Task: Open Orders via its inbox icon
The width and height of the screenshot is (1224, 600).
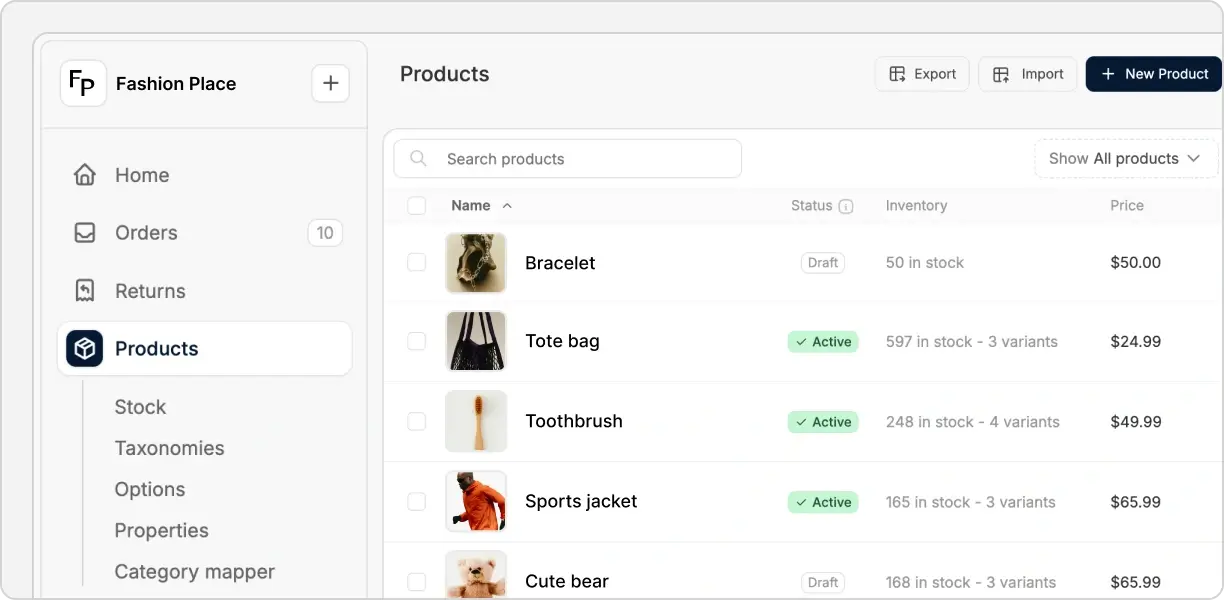Action: point(85,232)
